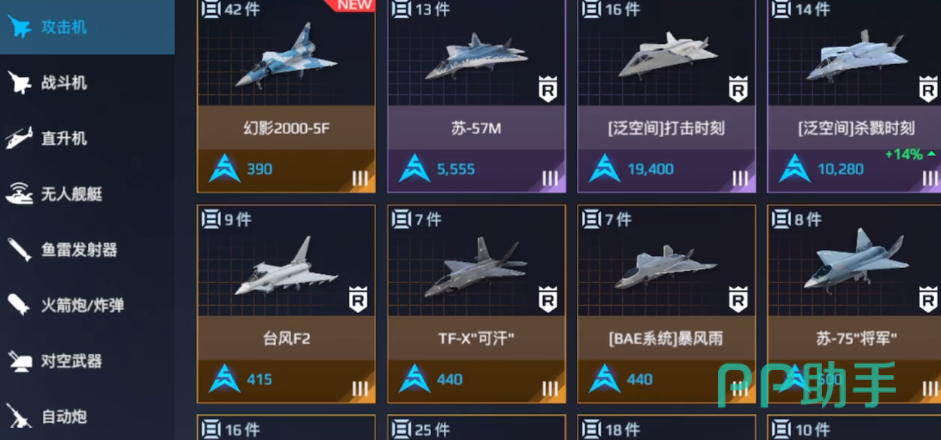The width and height of the screenshot is (941, 440).
Task: Click the 5,555 price on 苏-57M
Action: pyautogui.click(x=456, y=169)
